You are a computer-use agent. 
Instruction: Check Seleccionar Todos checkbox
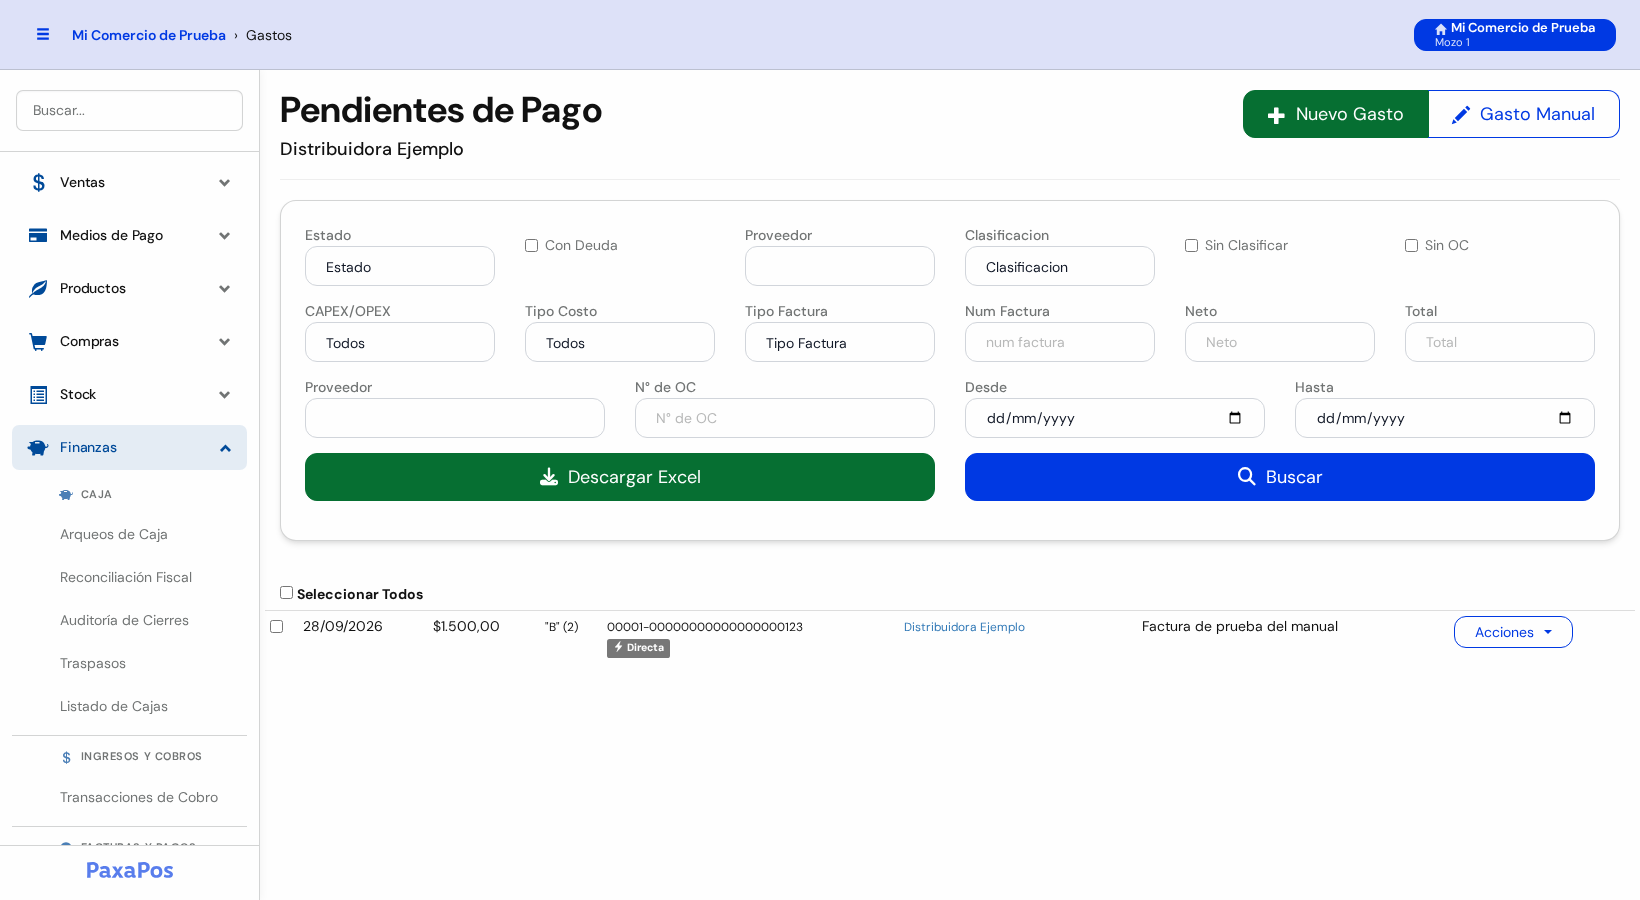pyautogui.click(x=286, y=592)
